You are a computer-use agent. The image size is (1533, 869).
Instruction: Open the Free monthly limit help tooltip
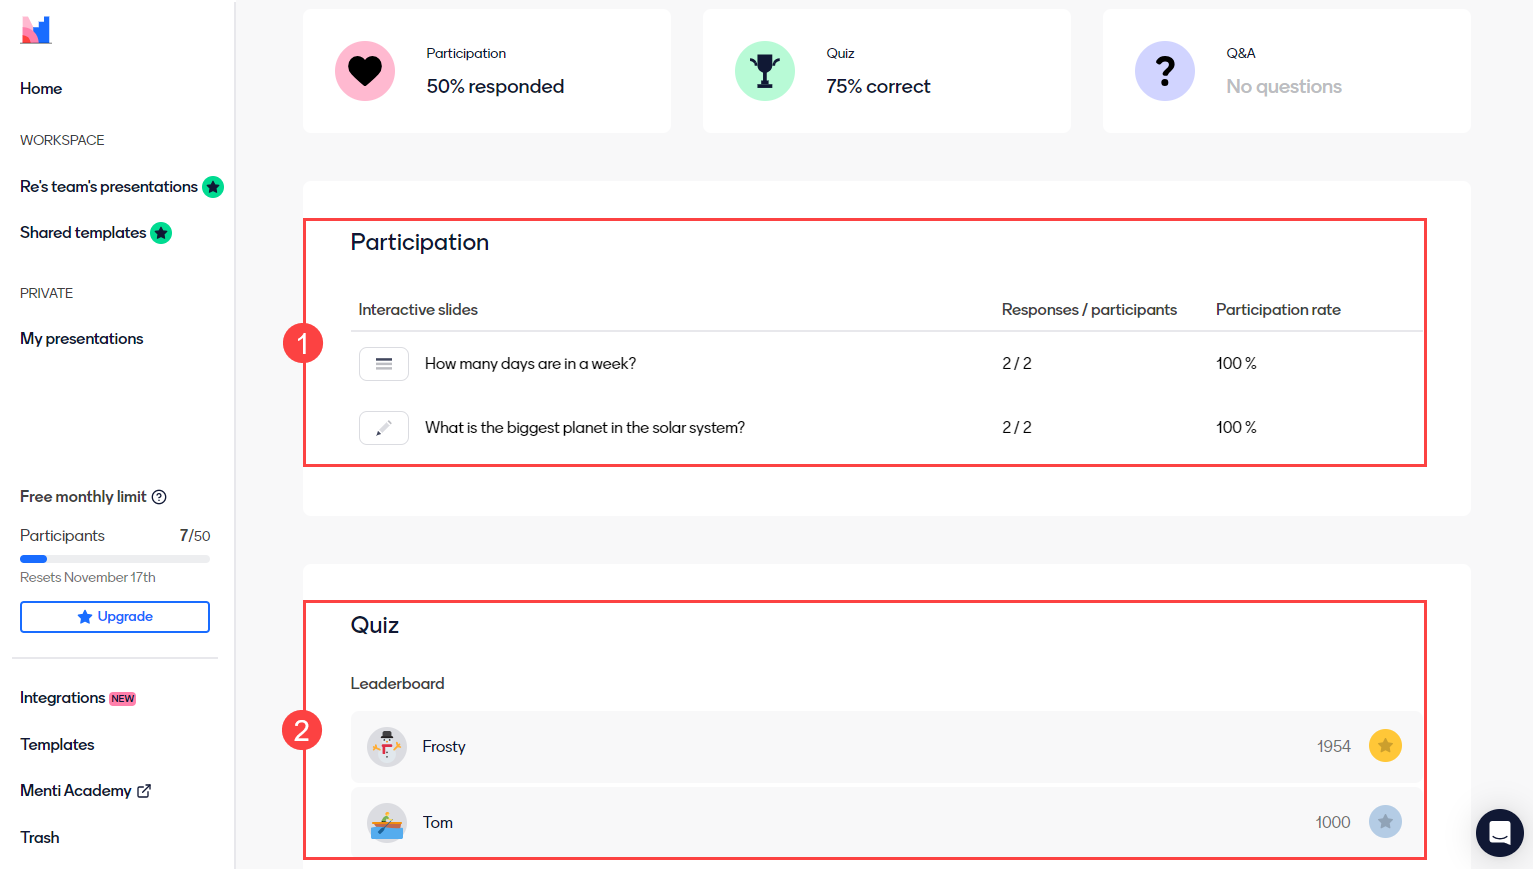(160, 496)
